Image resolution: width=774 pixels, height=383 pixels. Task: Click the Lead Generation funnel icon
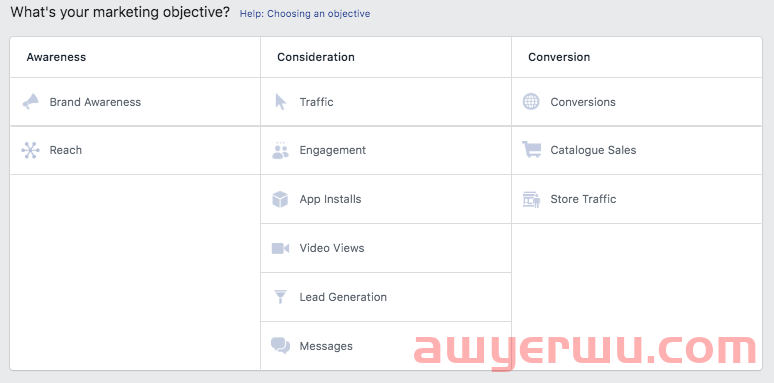tap(280, 297)
